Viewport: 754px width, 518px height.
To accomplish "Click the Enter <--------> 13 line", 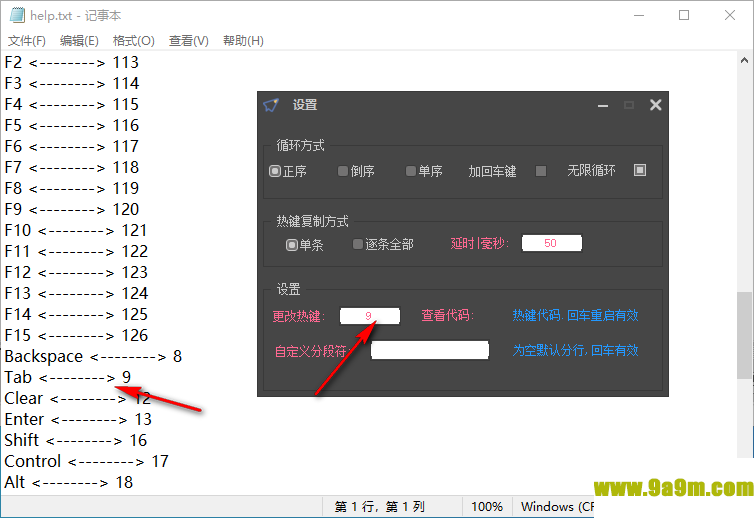I will click(x=78, y=420).
